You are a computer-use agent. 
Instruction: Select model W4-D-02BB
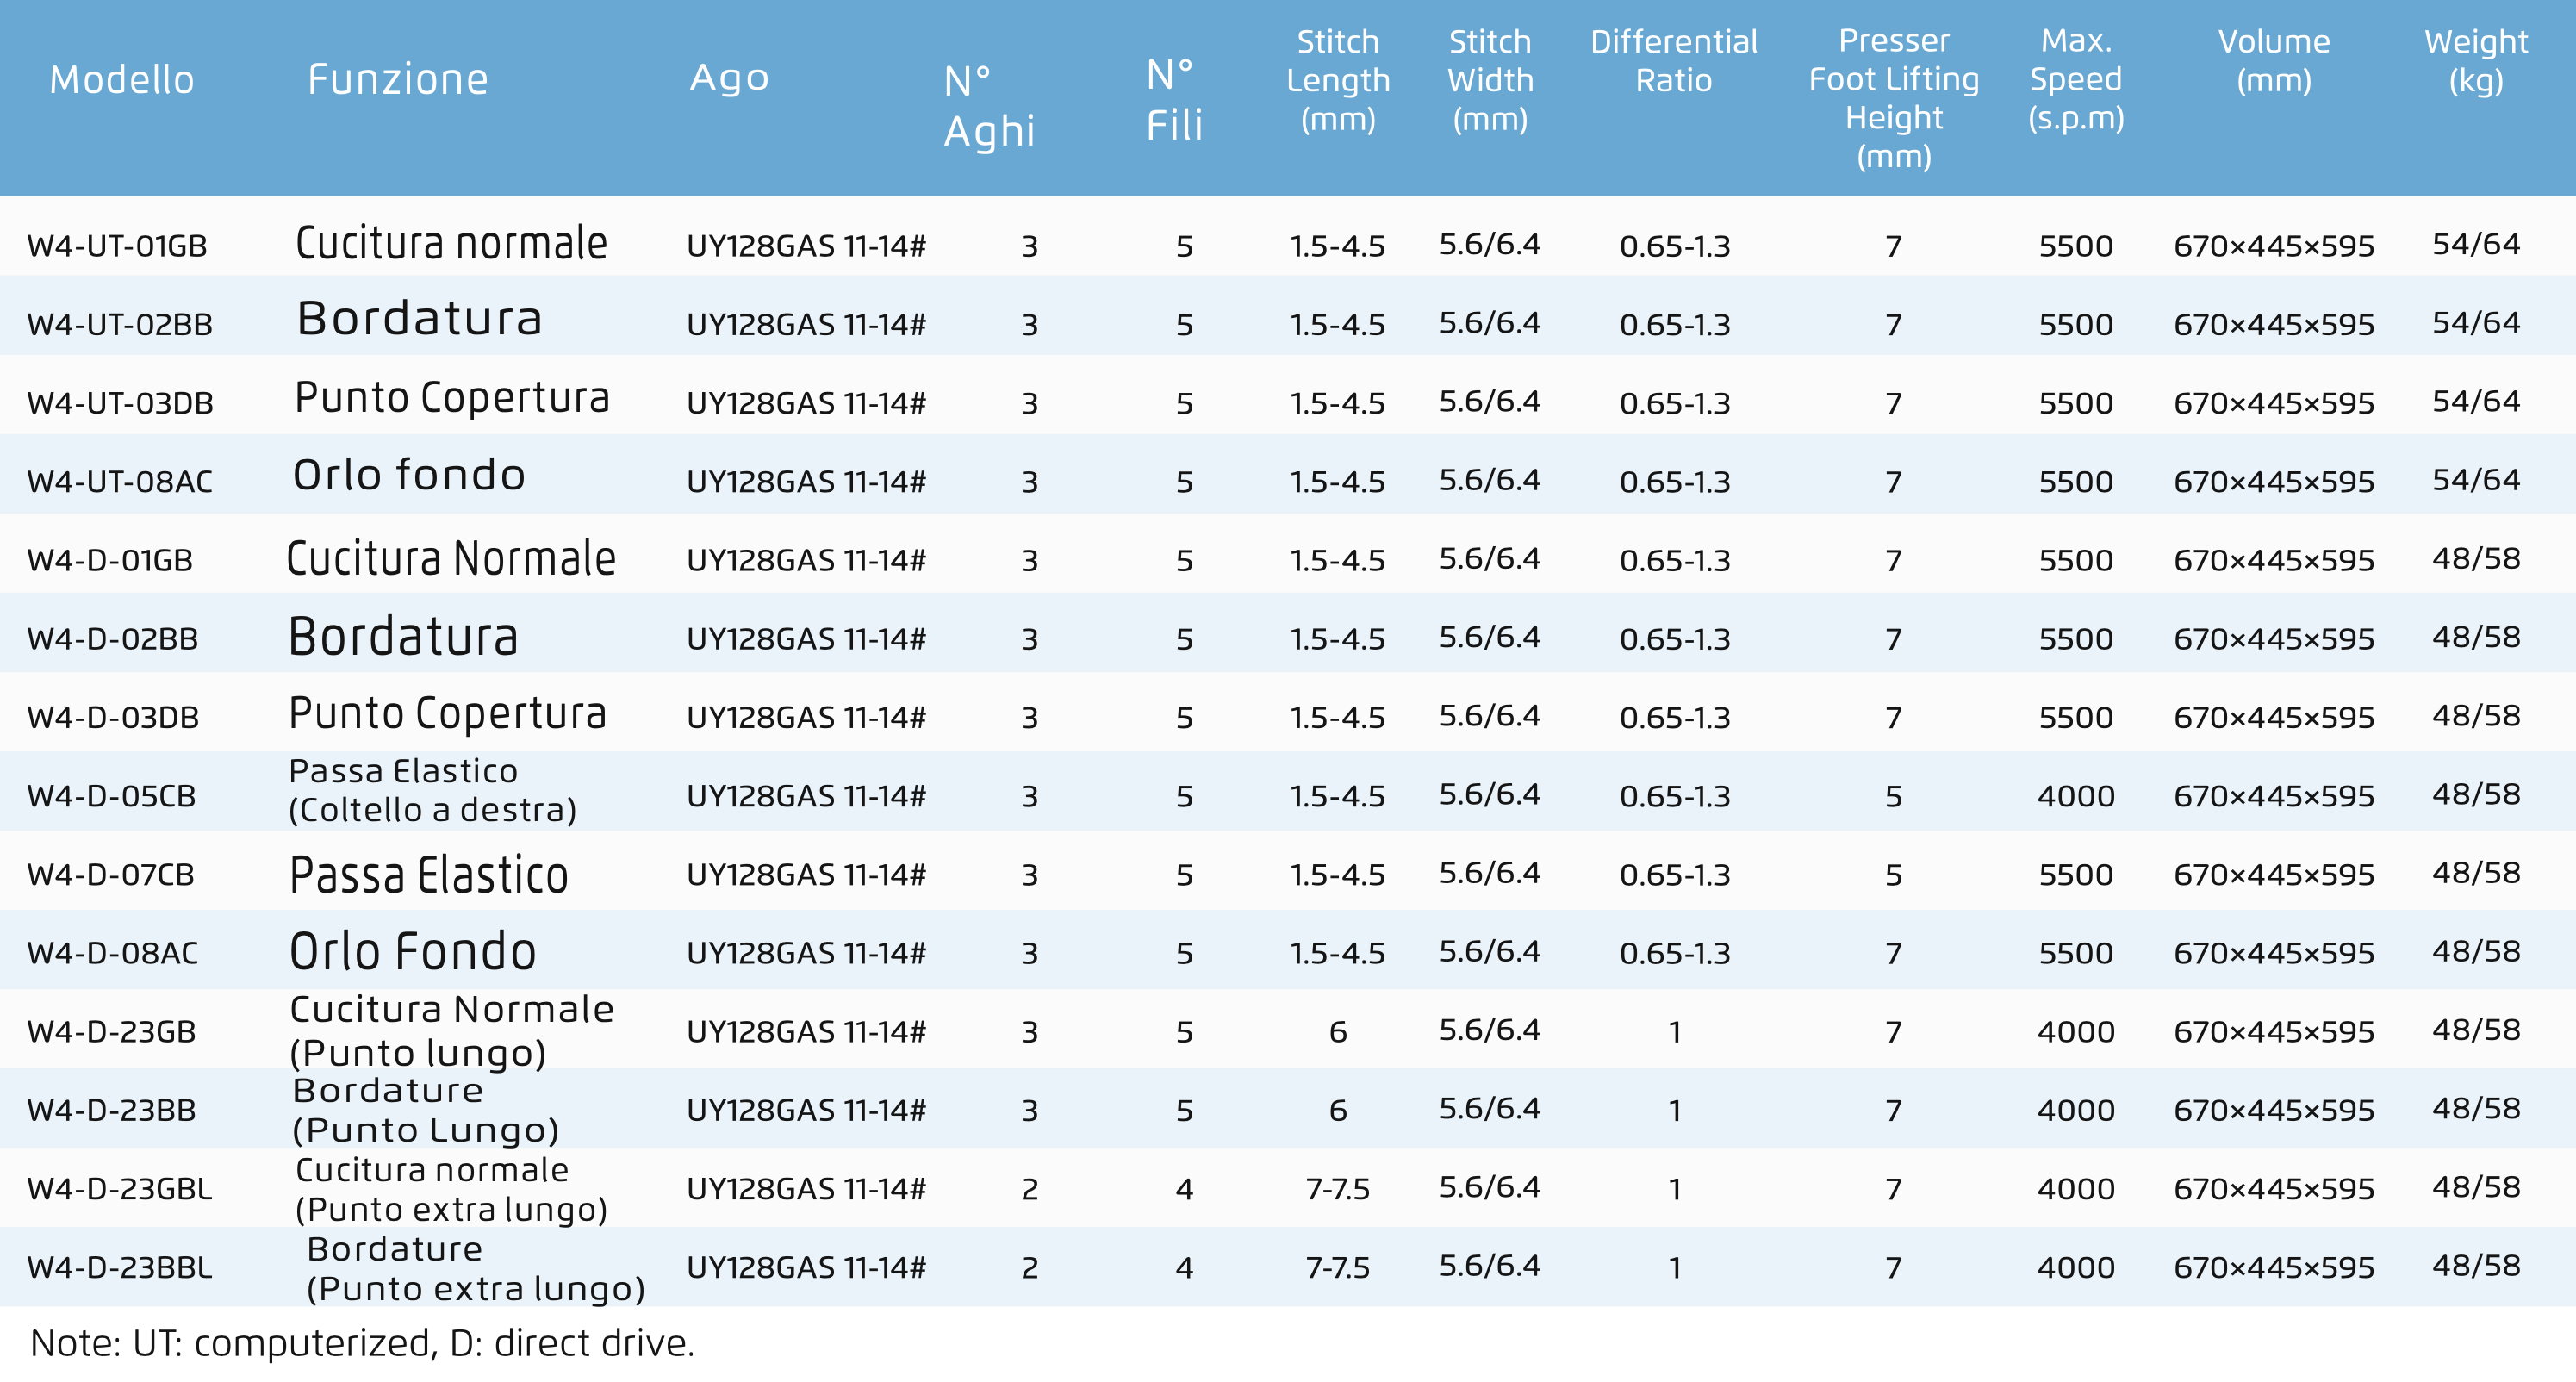coord(113,639)
